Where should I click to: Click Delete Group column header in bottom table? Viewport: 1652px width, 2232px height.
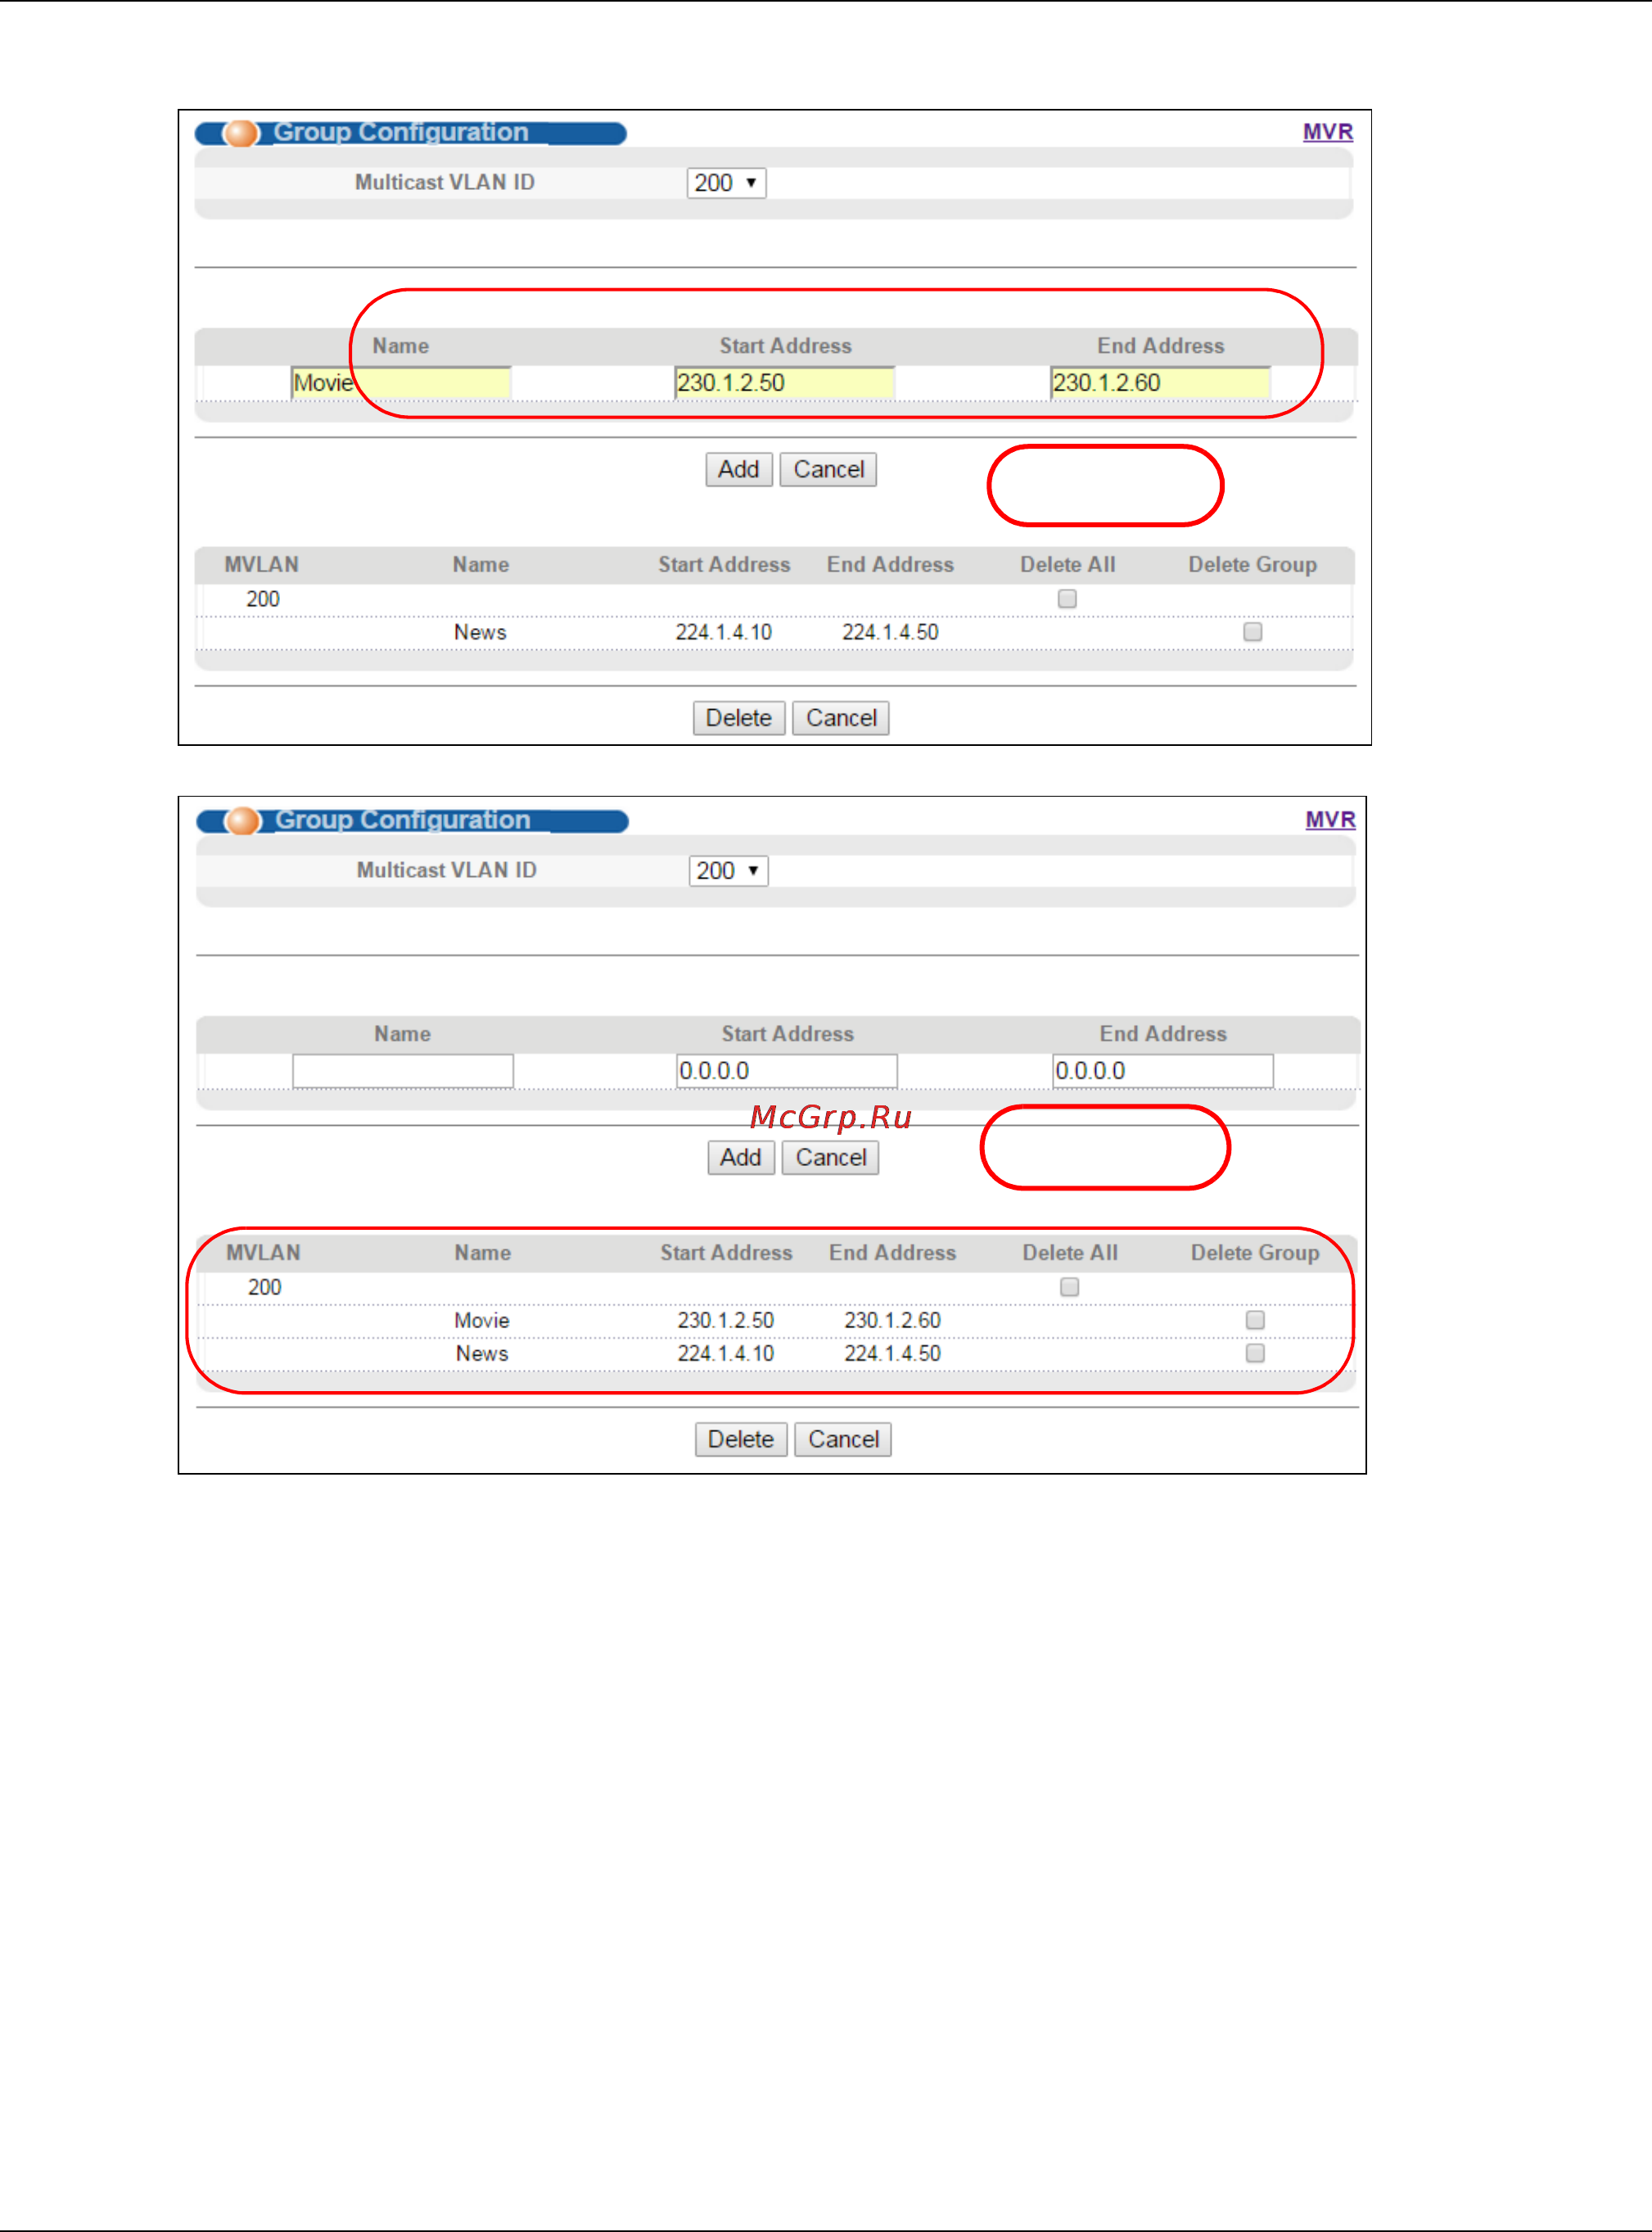tap(1255, 1253)
